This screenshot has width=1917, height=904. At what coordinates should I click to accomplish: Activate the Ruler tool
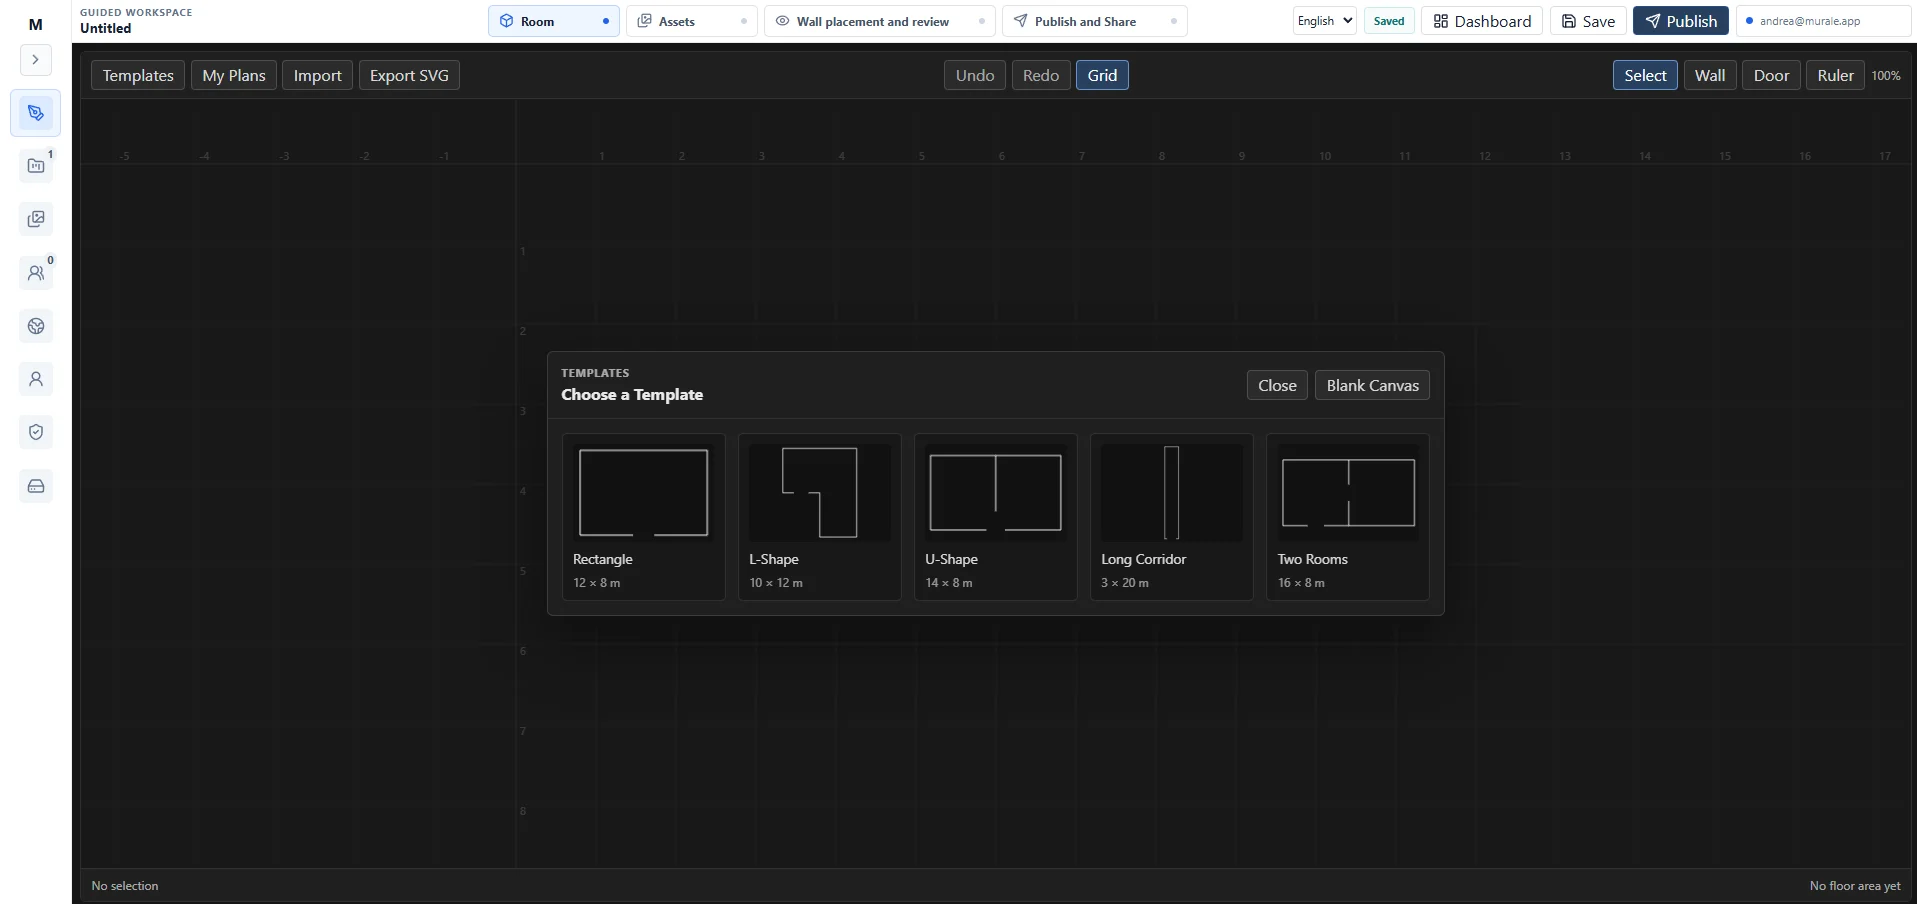coord(1835,75)
